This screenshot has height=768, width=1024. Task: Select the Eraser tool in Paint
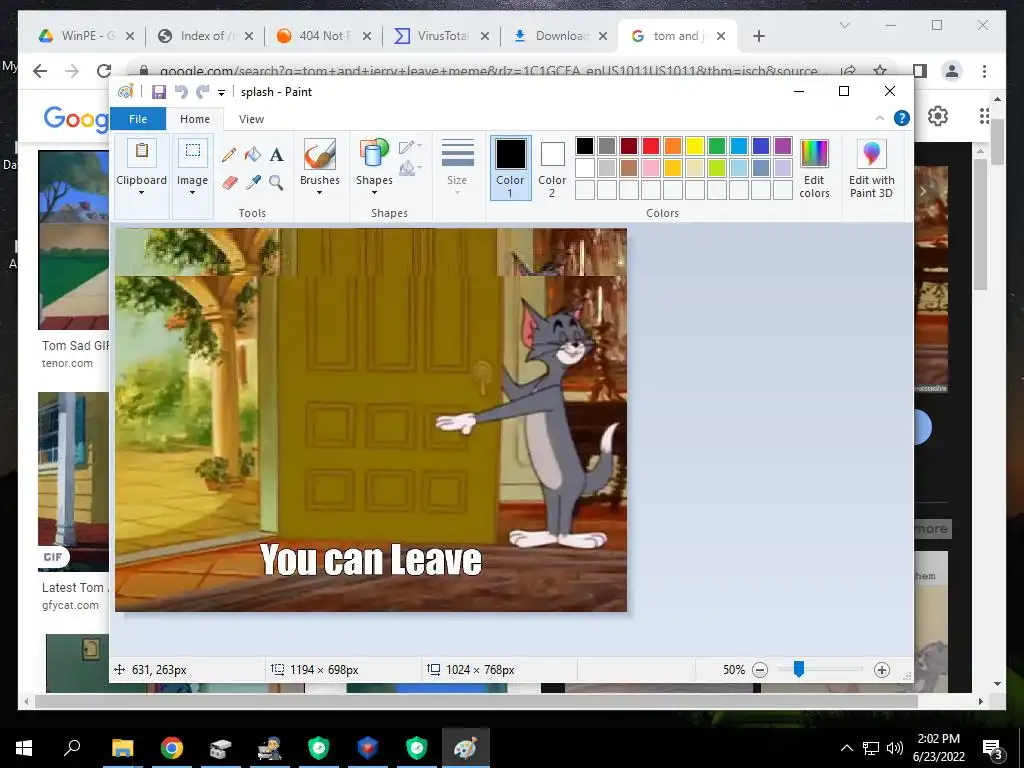[x=229, y=182]
